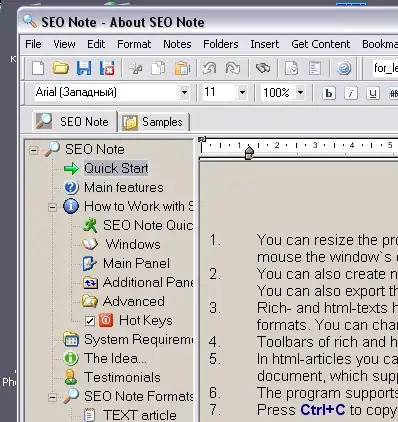Redo with the right curved arrow icon

pos(233,68)
